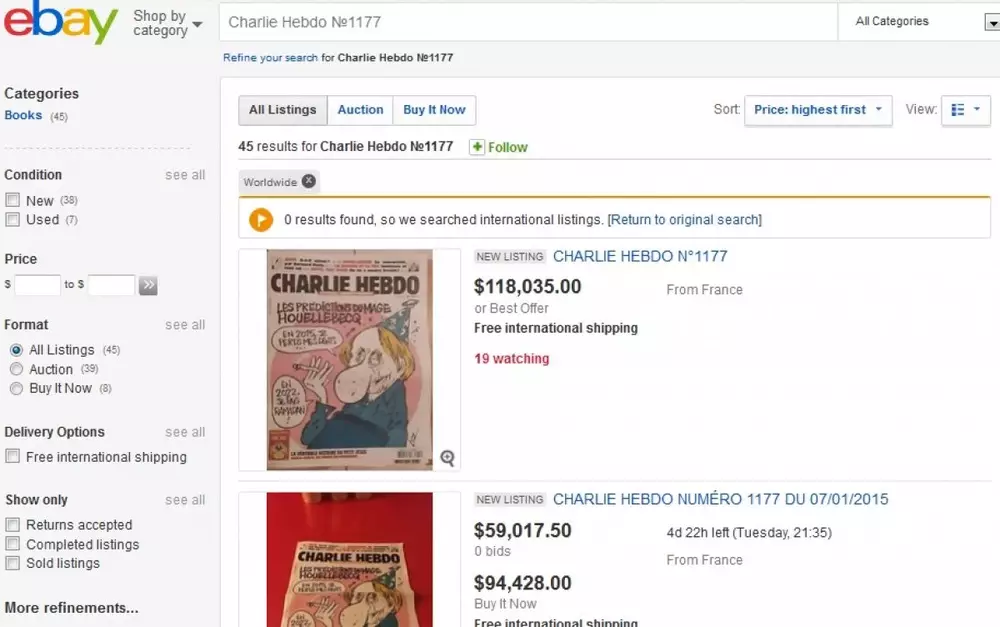Zoom the first listing image magnifier
Image resolution: width=1000 pixels, height=627 pixels.
pyautogui.click(x=447, y=458)
